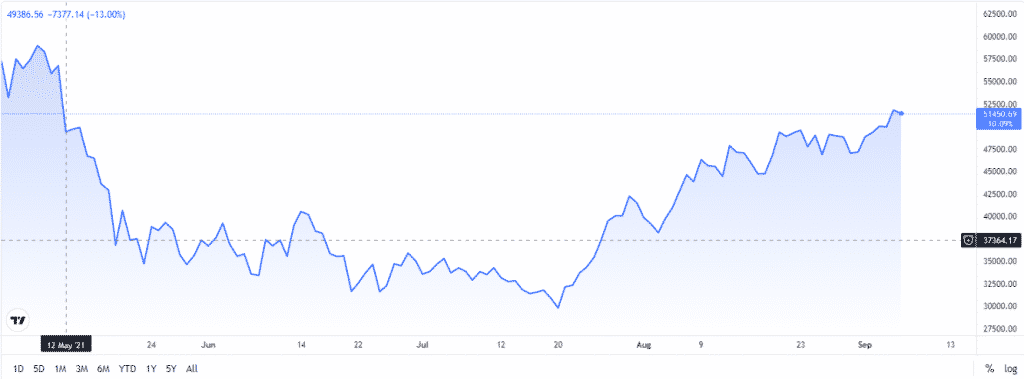This screenshot has height=379, width=1024.
Task: Click the 12 May '21 date label
Action: pos(66,344)
